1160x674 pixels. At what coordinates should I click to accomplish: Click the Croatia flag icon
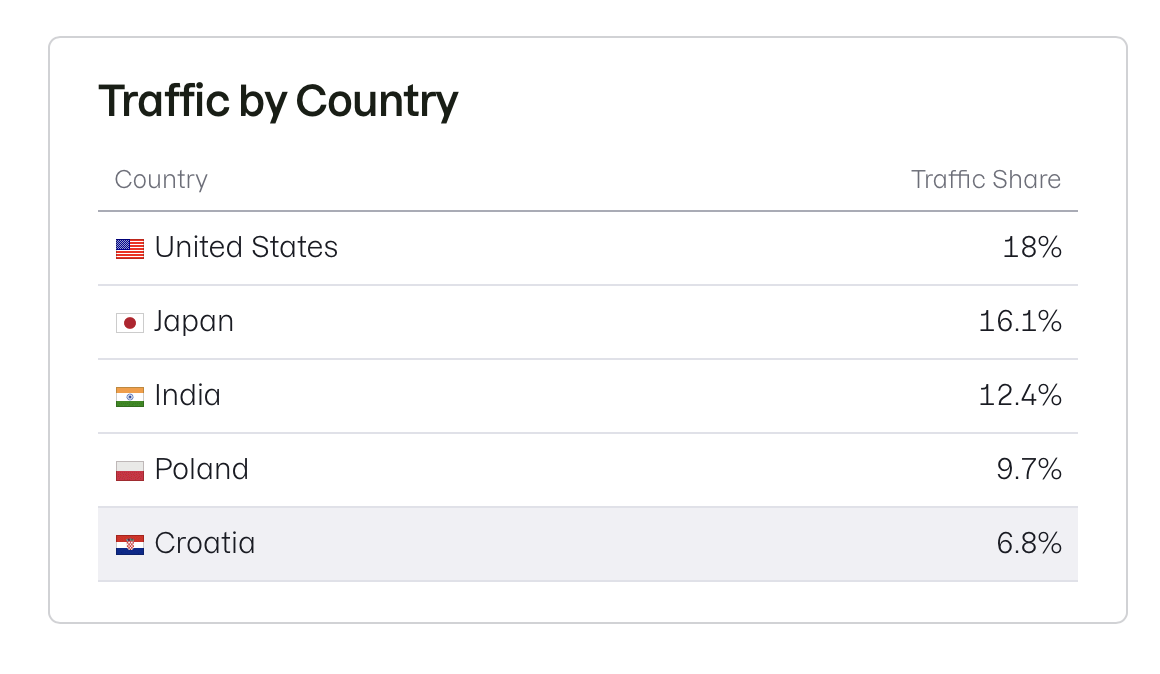point(130,544)
